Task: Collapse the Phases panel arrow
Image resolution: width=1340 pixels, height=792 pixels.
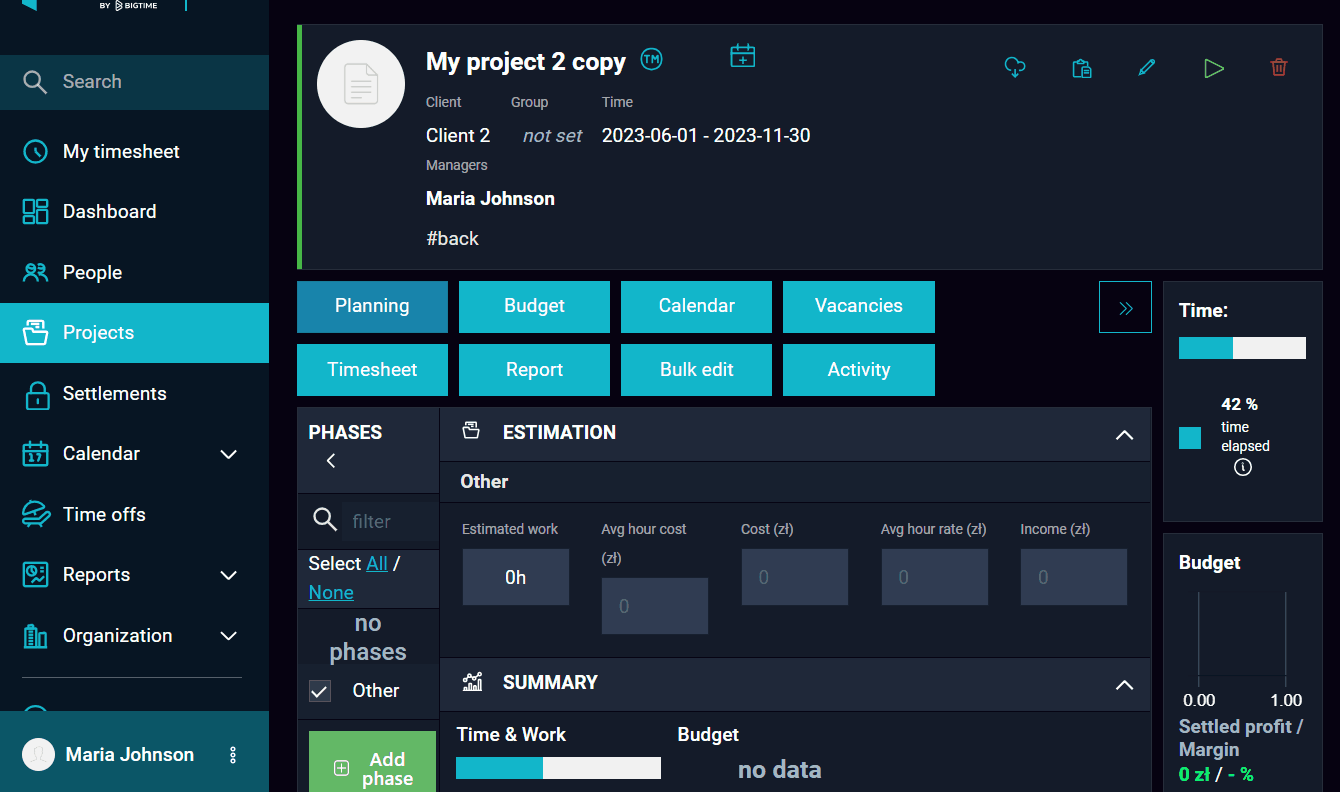Action: (x=331, y=461)
